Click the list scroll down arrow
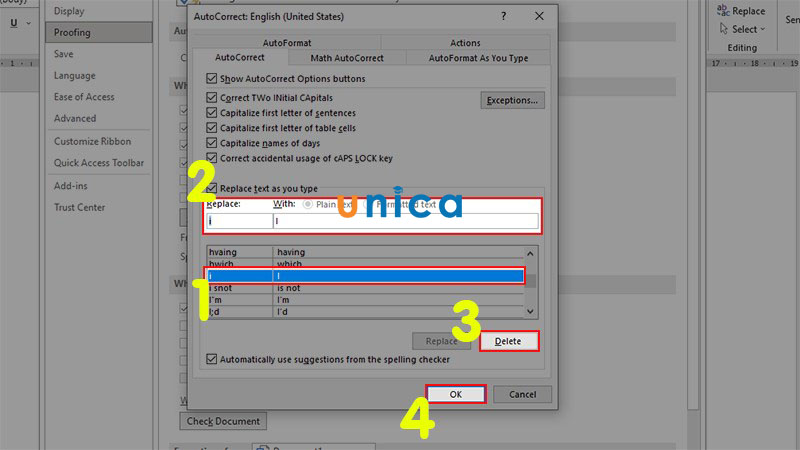 [x=530, y=311]
